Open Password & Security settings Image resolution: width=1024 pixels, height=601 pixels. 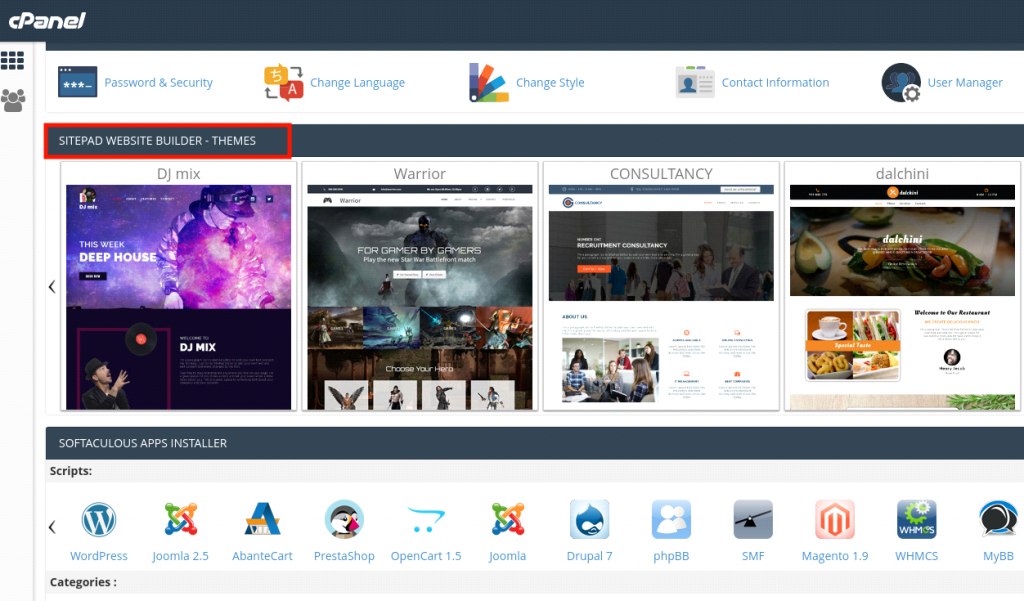tap(160, 82)
